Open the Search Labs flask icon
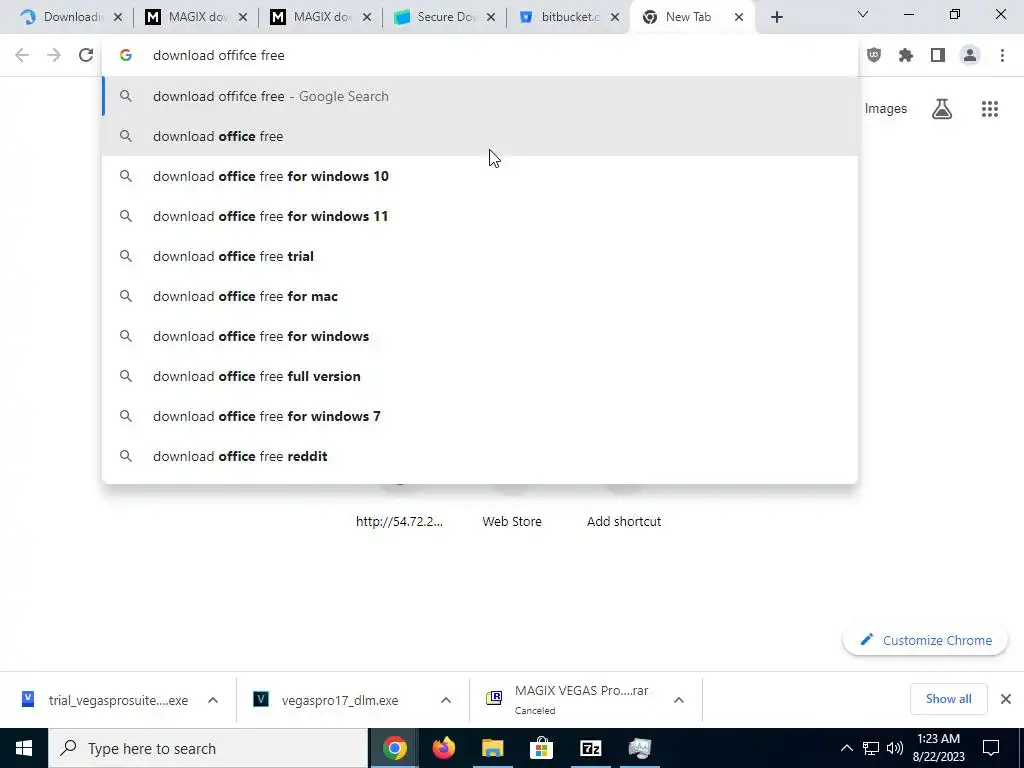The width and height of the screenshot is (1024, 768). 942,109
